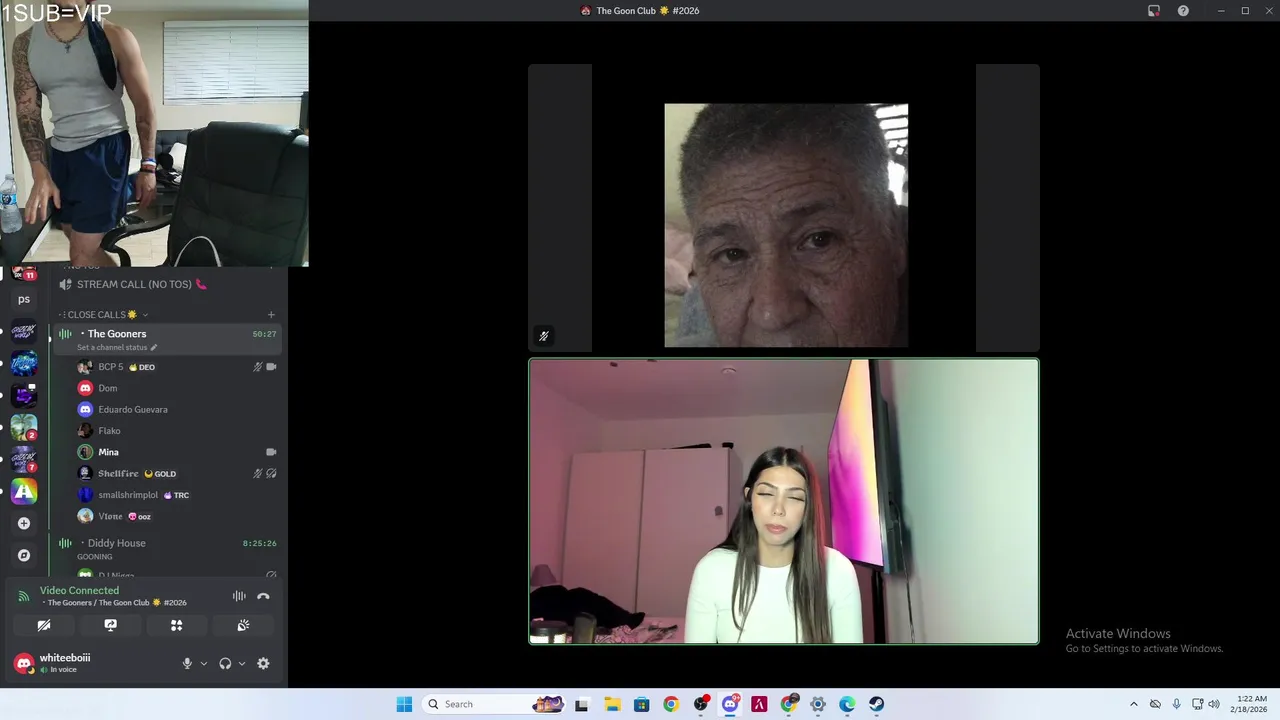The height and width of the screenshot is (720, 1280).
Task: Open Task View from taskbar
Action: pos(582,704)
